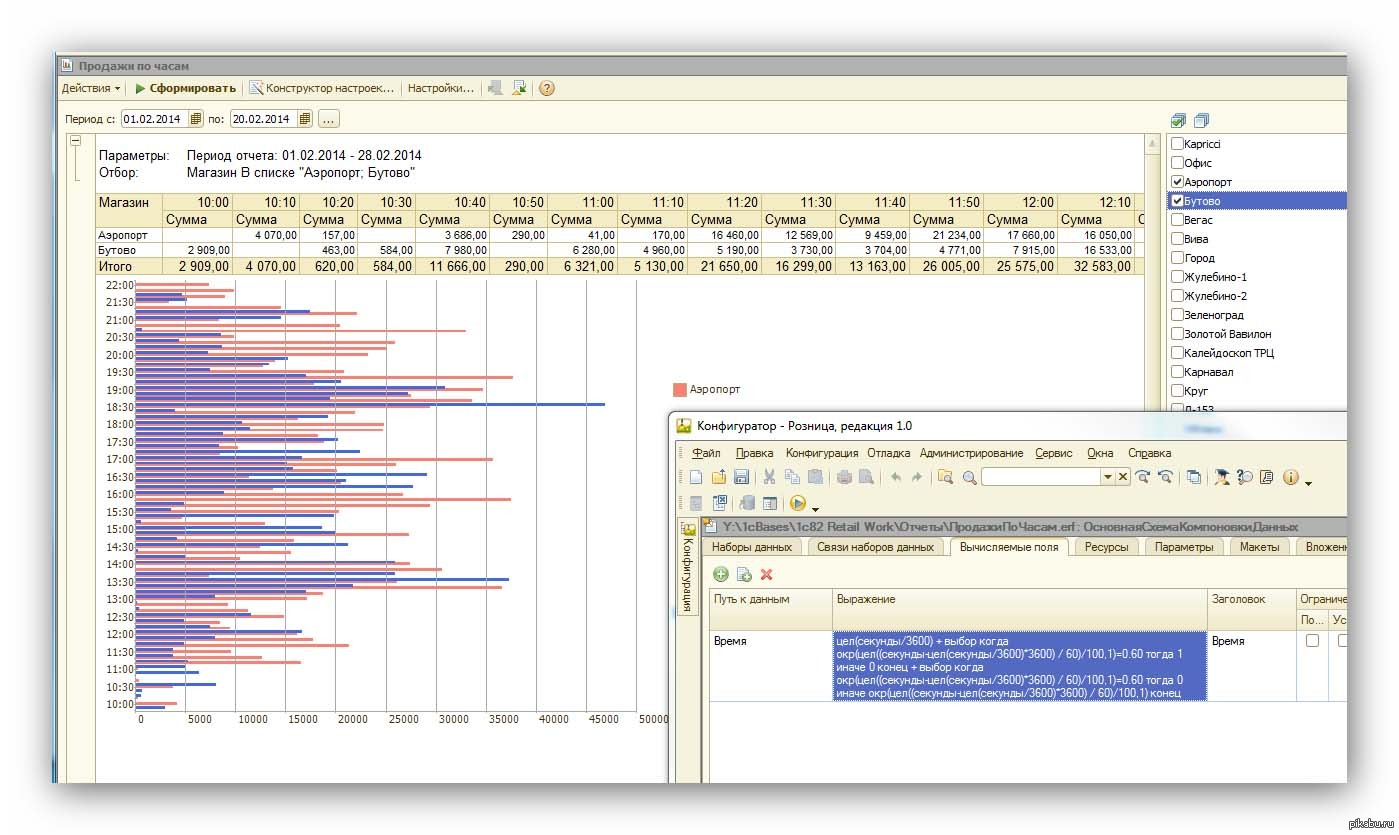
Task: Open the Отладка menu
Action: [x=889, y=453]
